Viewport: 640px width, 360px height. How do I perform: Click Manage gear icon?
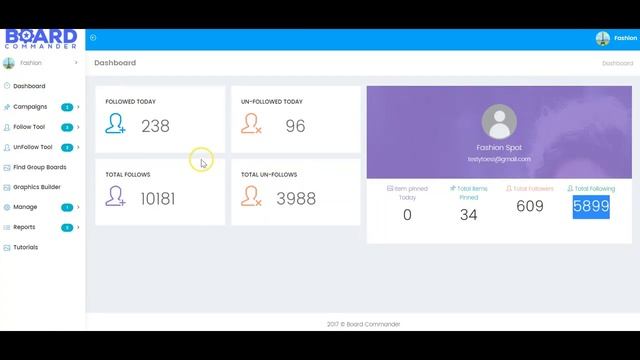tap(7, 207)
